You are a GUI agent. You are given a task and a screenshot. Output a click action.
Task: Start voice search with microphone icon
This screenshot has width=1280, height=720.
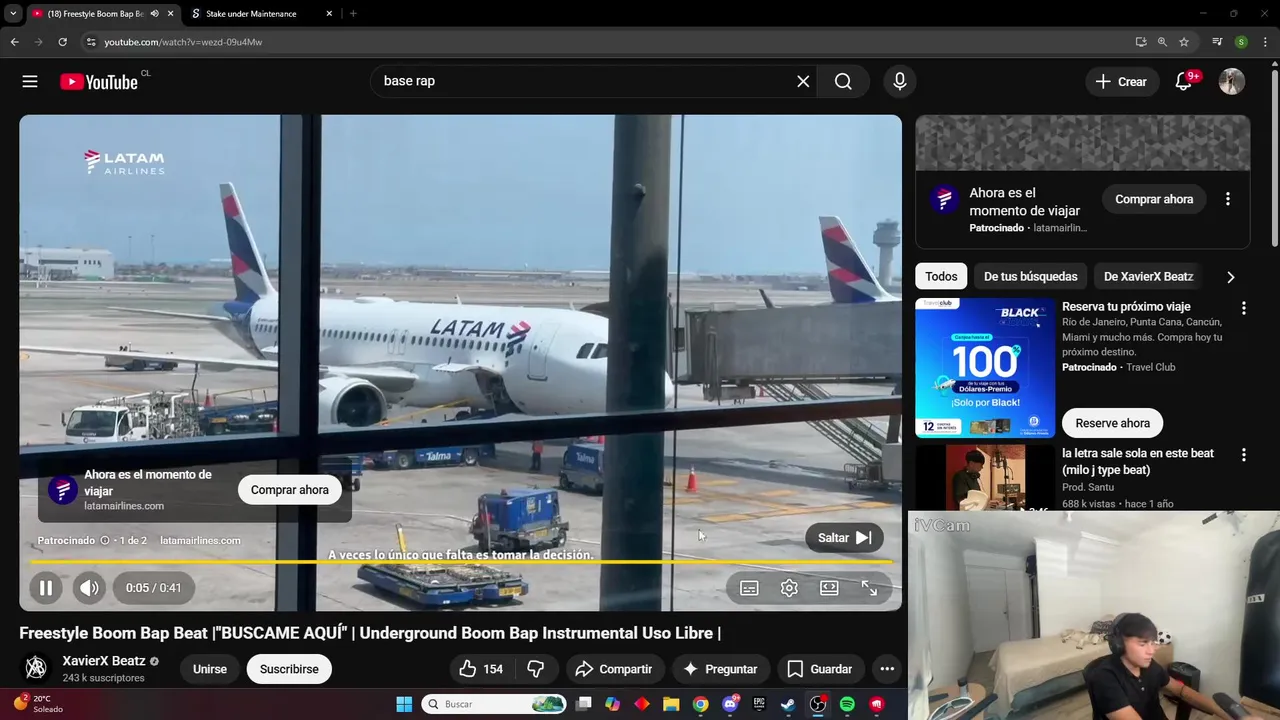(900, 82)
